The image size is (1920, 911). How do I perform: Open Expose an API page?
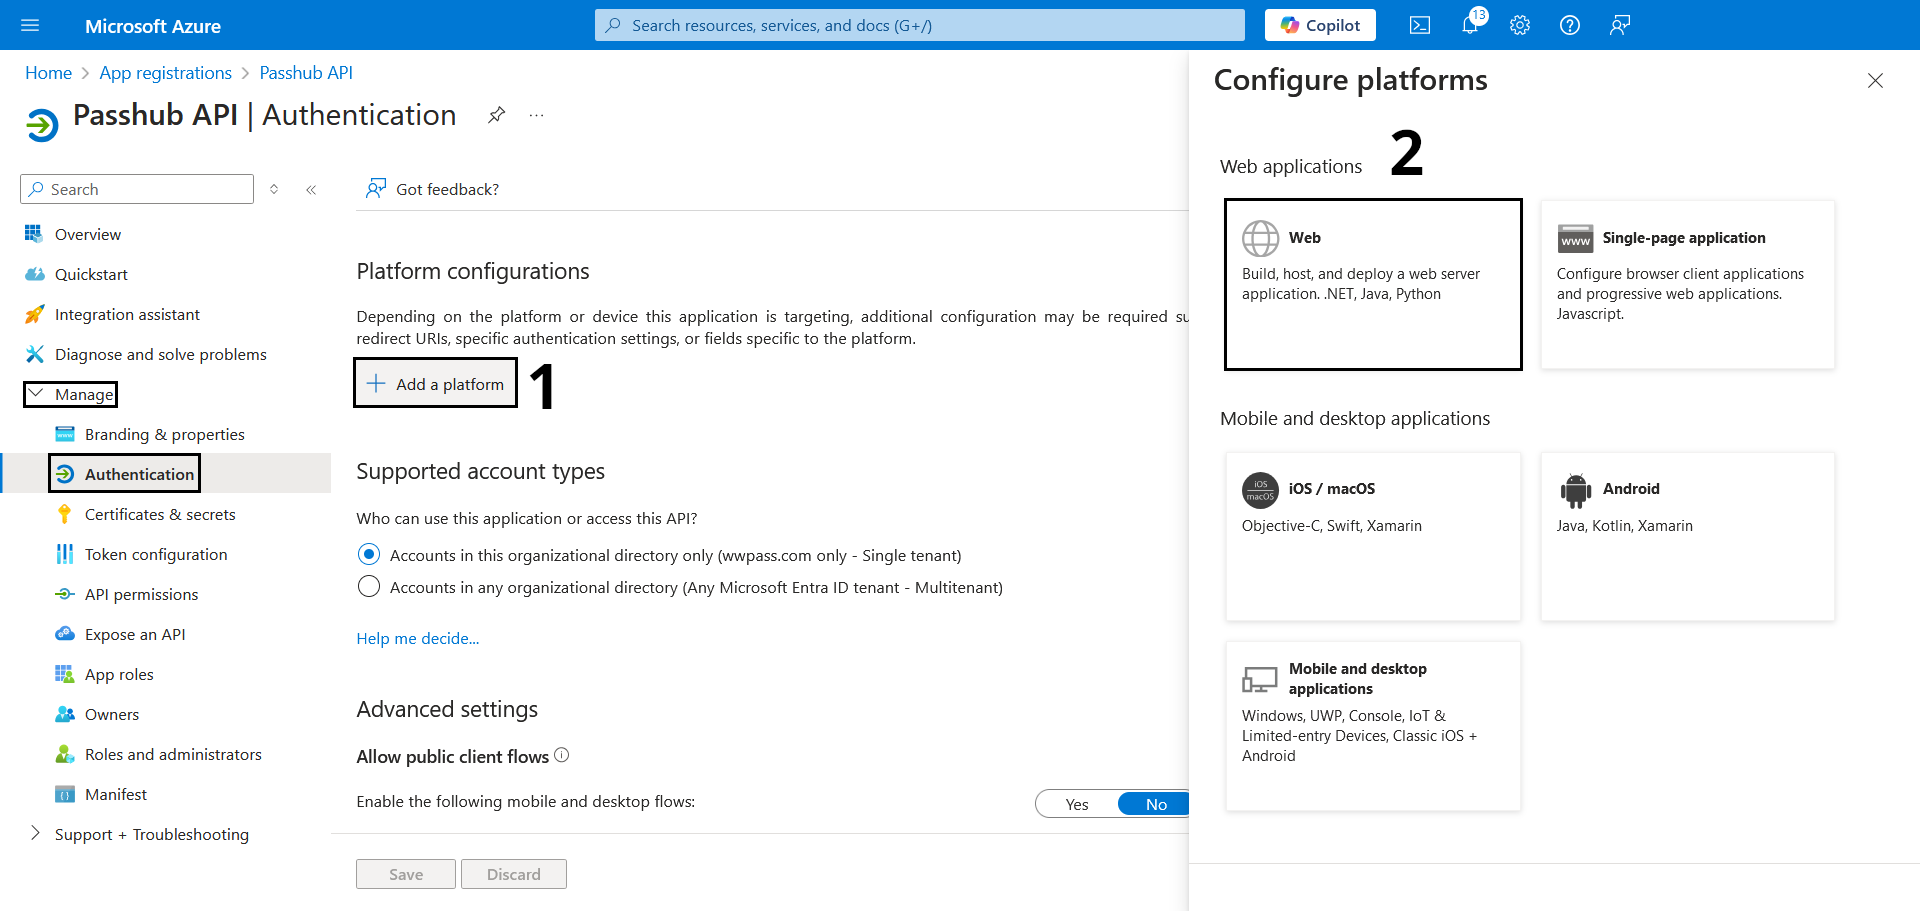pyautogui.click(x=135, y=634)
